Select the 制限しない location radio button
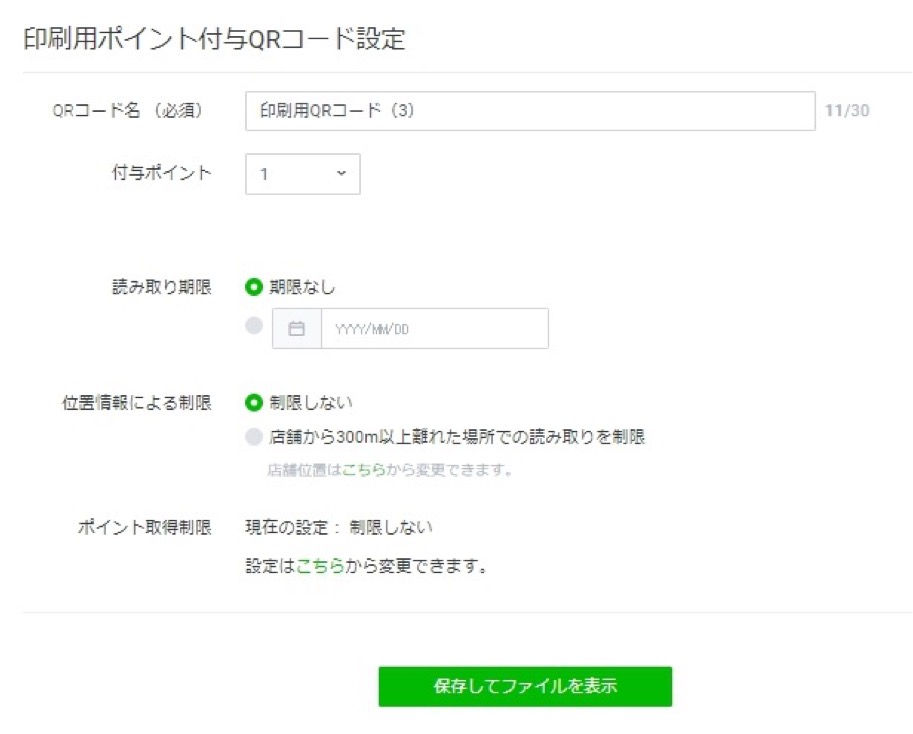Screen dimensions: 913x734 point(254,402)
